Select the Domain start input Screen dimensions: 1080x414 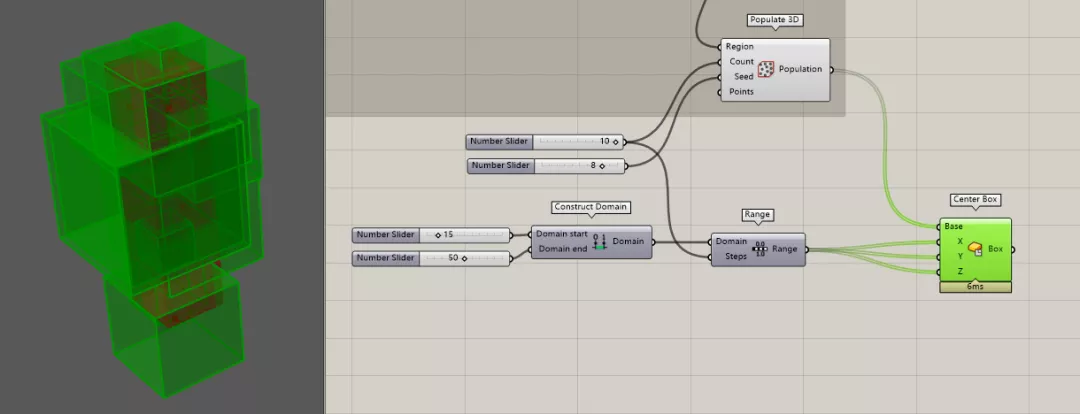click(561, 234)
